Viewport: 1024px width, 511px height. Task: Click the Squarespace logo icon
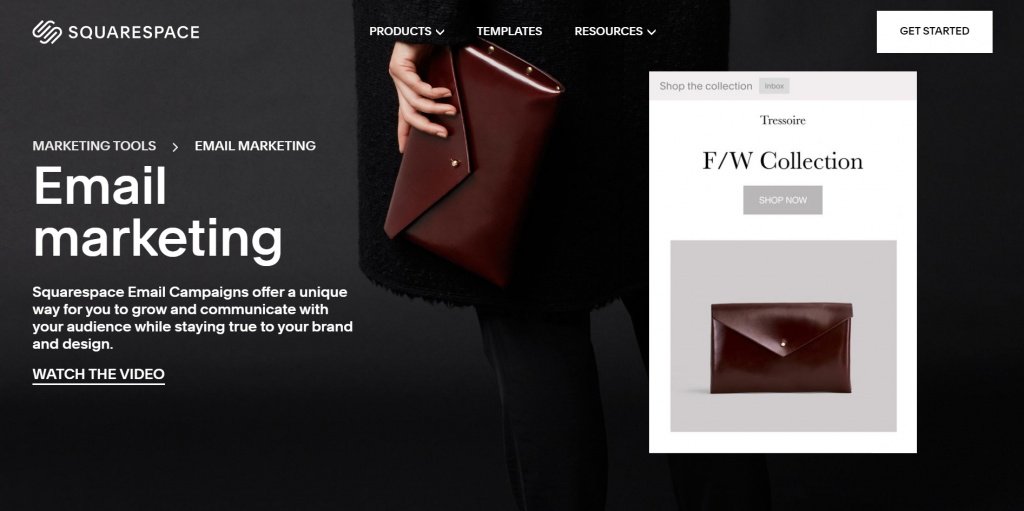pyautogui.click(x=47, y=31)
